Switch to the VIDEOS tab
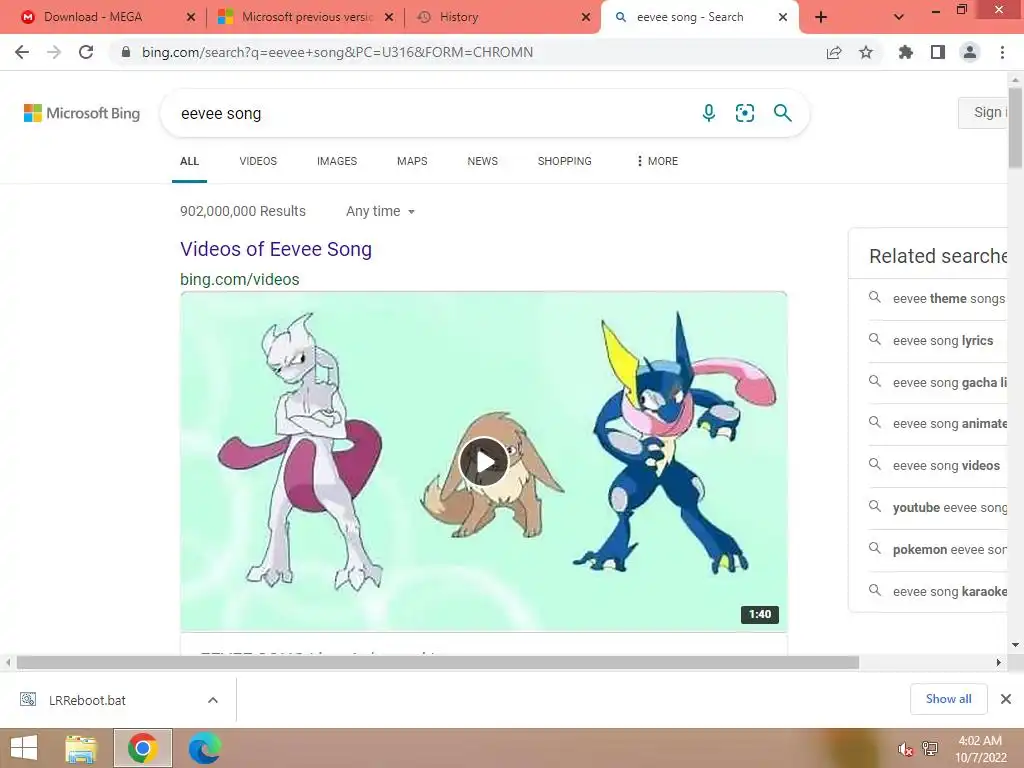The image size is (1024, 768). (x=258, y=161)
